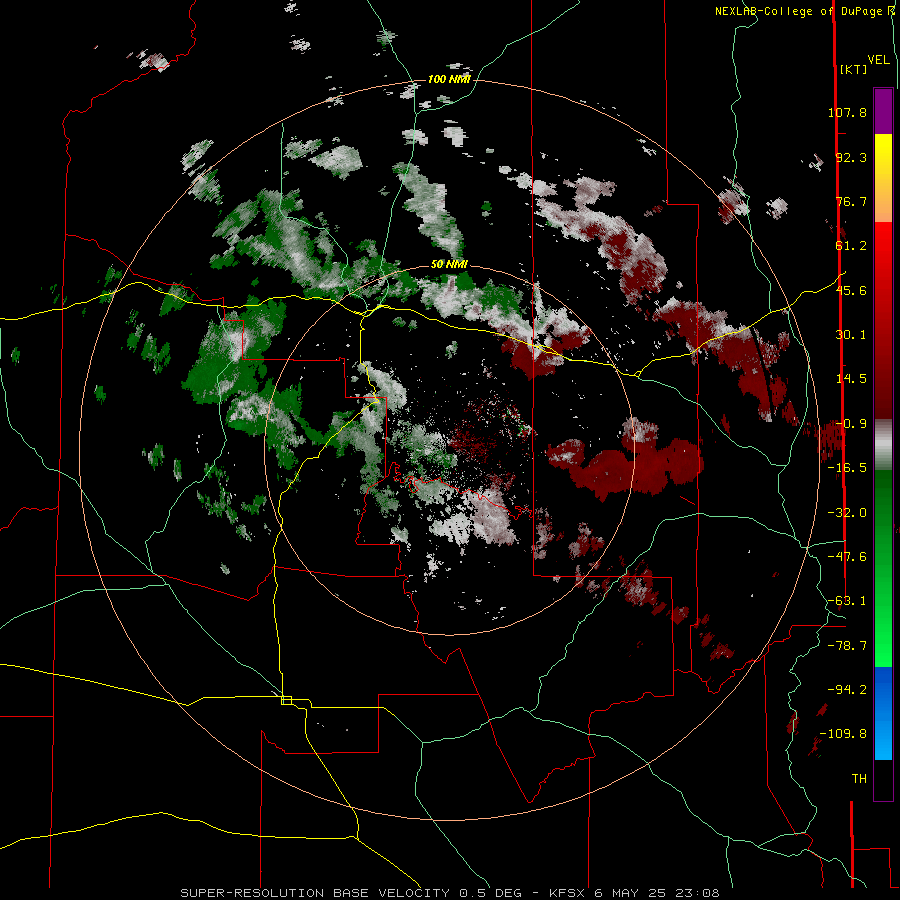The image size is (900, 900).
Task: Click the 6 MAY 25 23:08 timestamp
Action: (x=657, y=893)
